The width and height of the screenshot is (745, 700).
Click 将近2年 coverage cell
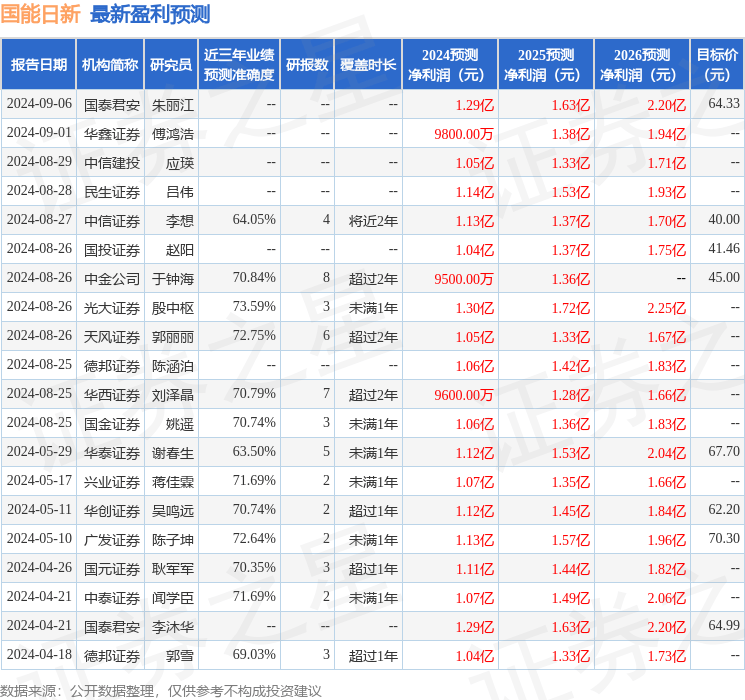[373, 221]
